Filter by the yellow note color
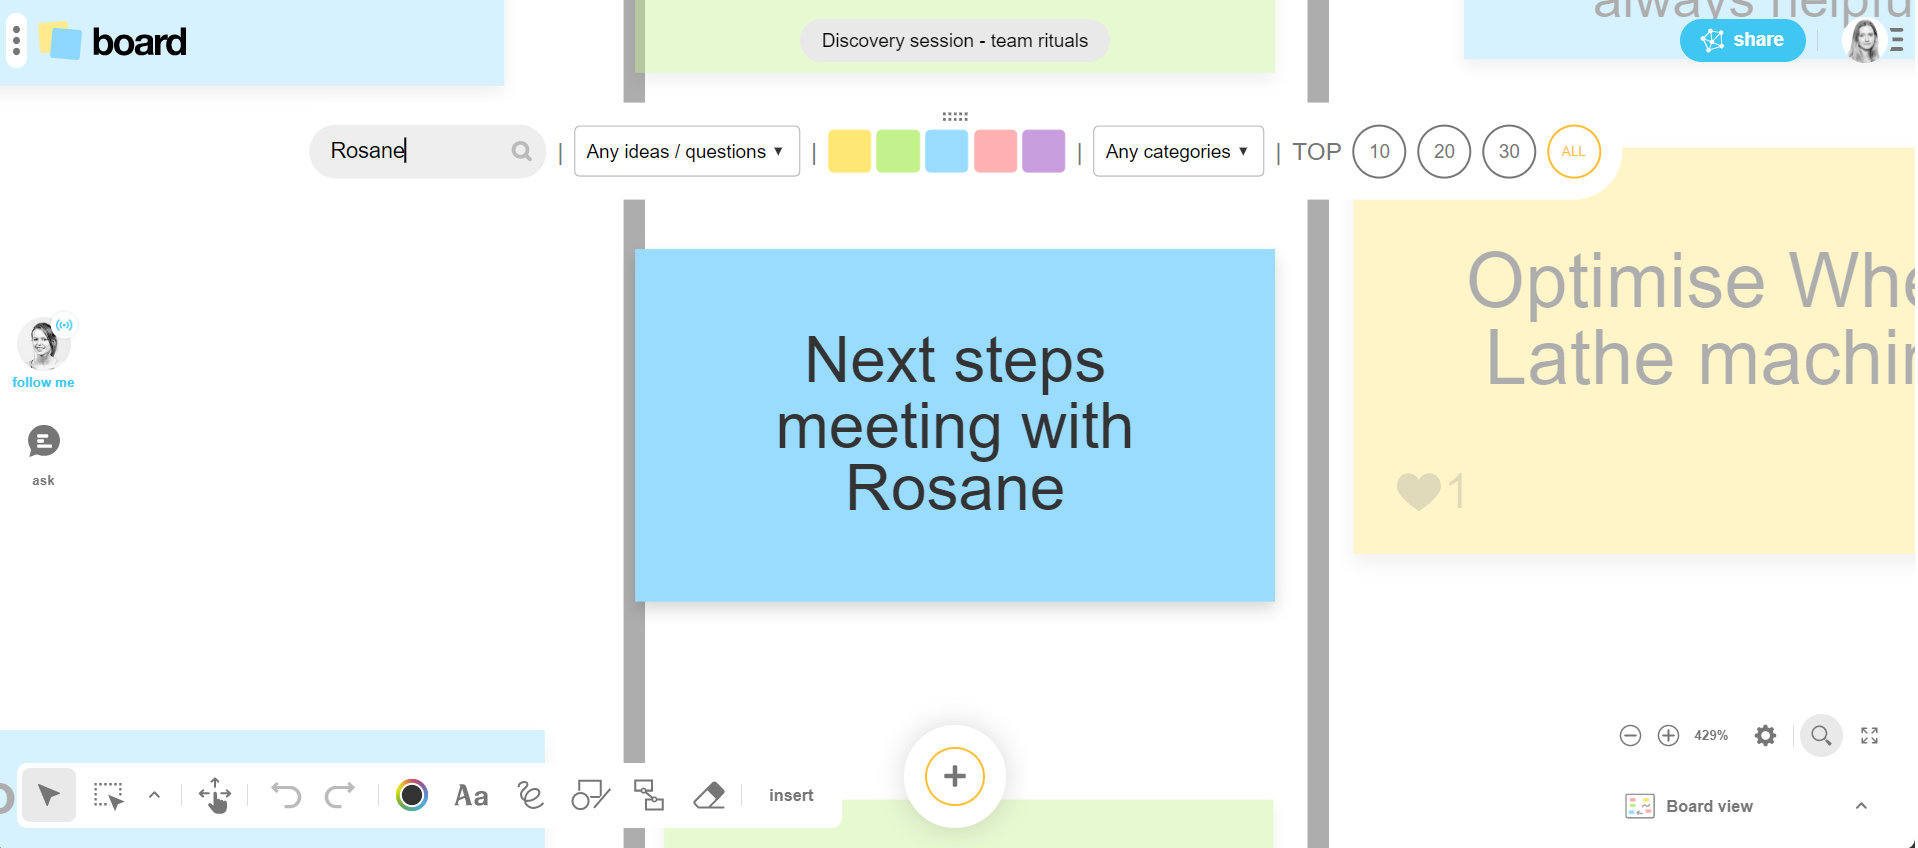This screenshot has height=848, width=1918. tap(849, 152)
